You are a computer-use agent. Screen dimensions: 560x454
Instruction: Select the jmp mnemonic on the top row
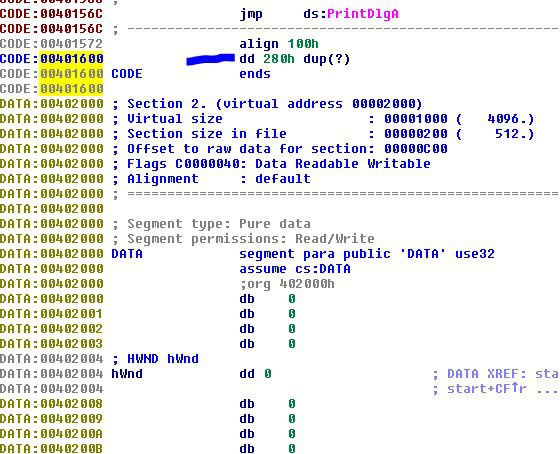click(251, 14)
